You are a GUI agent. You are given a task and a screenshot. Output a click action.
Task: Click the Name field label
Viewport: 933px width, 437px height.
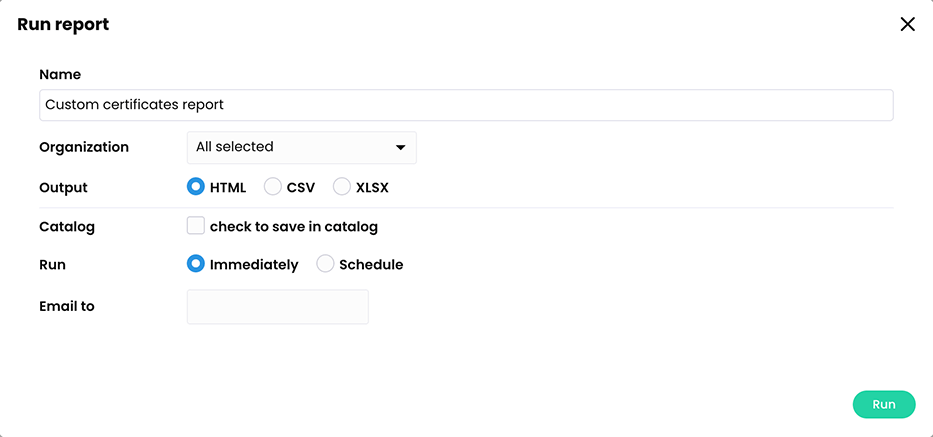pos(60,74)
